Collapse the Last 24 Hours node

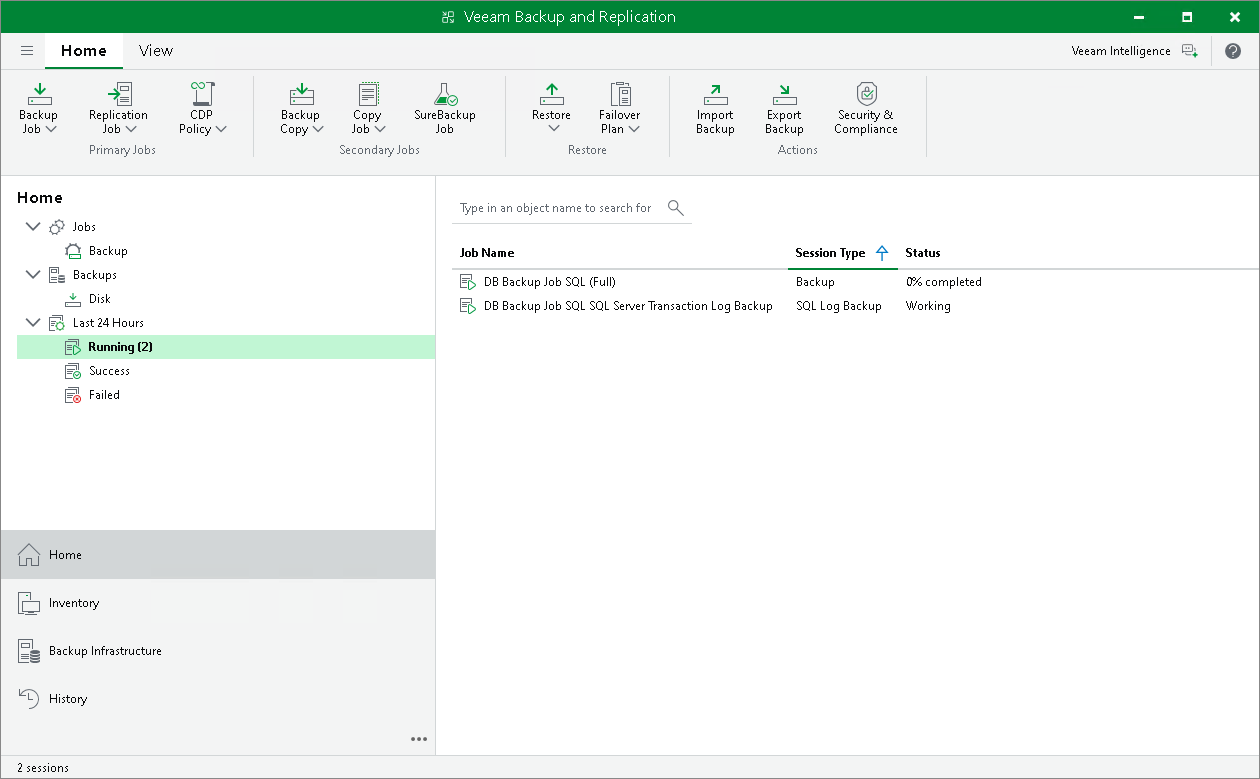click(33, 323)
